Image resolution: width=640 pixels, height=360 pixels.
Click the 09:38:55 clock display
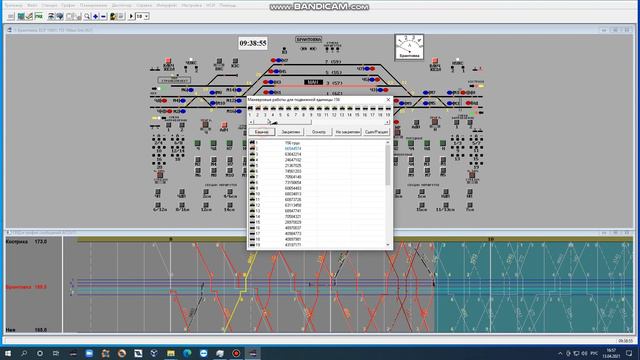(253, 43)
